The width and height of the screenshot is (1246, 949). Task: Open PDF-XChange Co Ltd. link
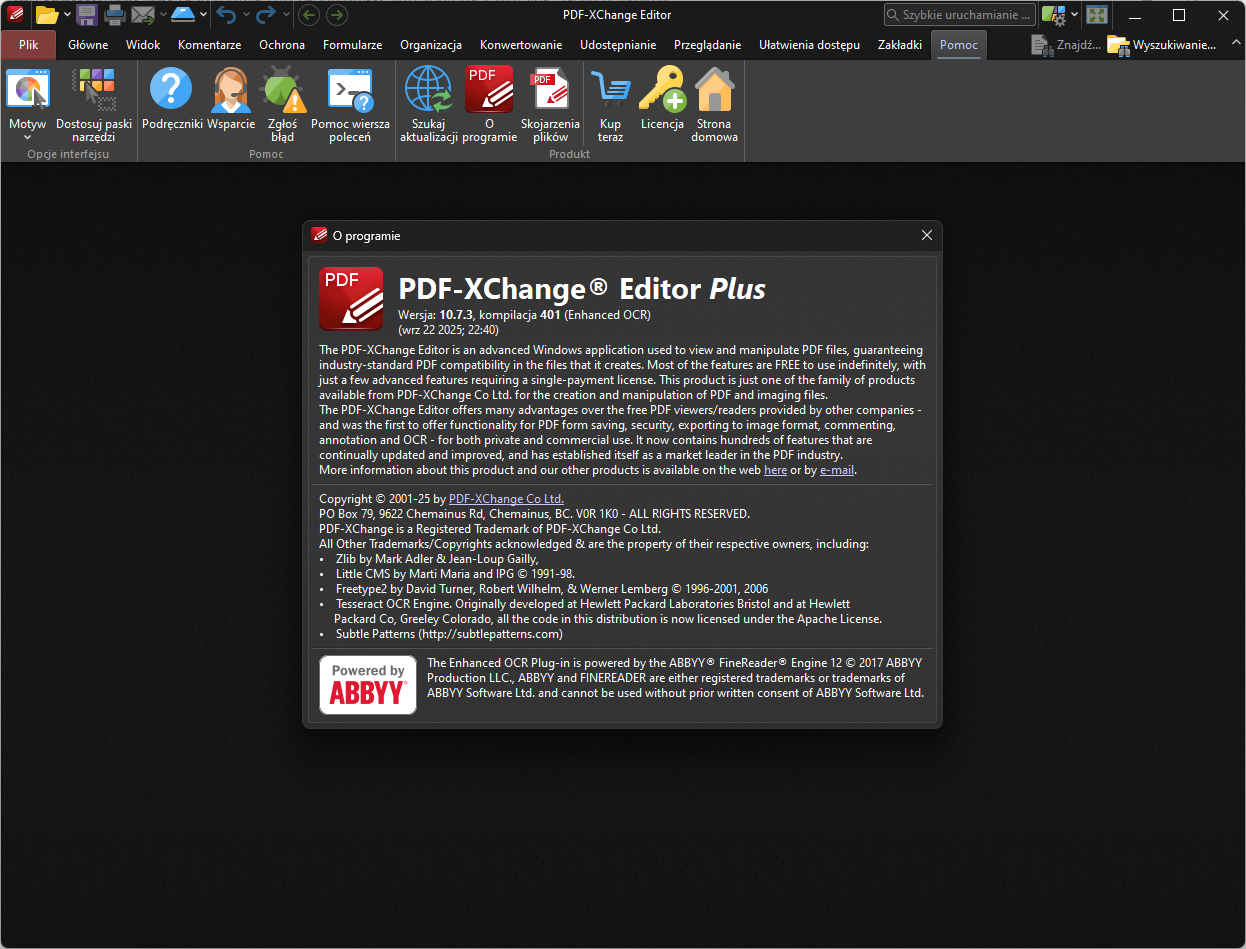click(x=506, y=498)
